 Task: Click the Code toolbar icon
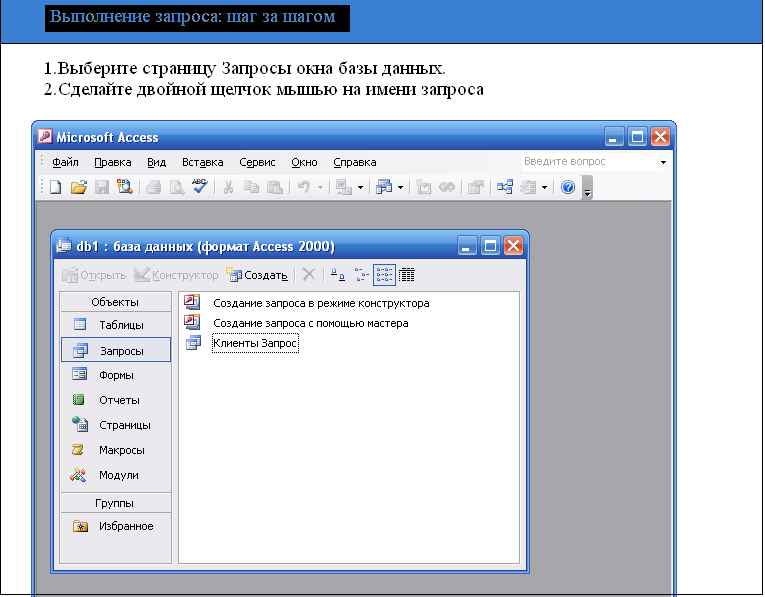tap(423, 187)
